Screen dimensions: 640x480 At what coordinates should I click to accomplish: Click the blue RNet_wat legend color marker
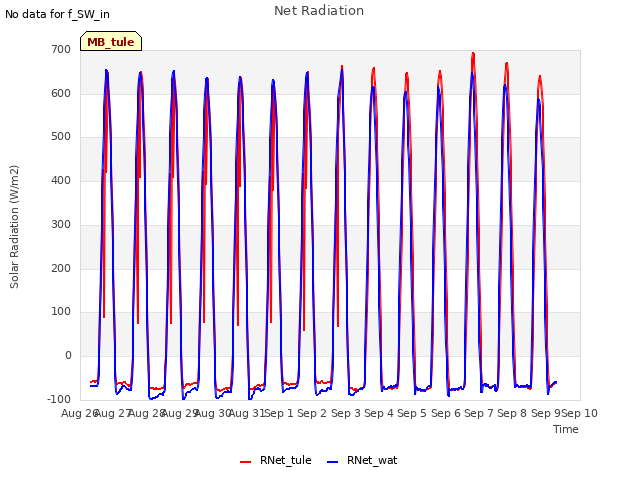tap(333, 462)
